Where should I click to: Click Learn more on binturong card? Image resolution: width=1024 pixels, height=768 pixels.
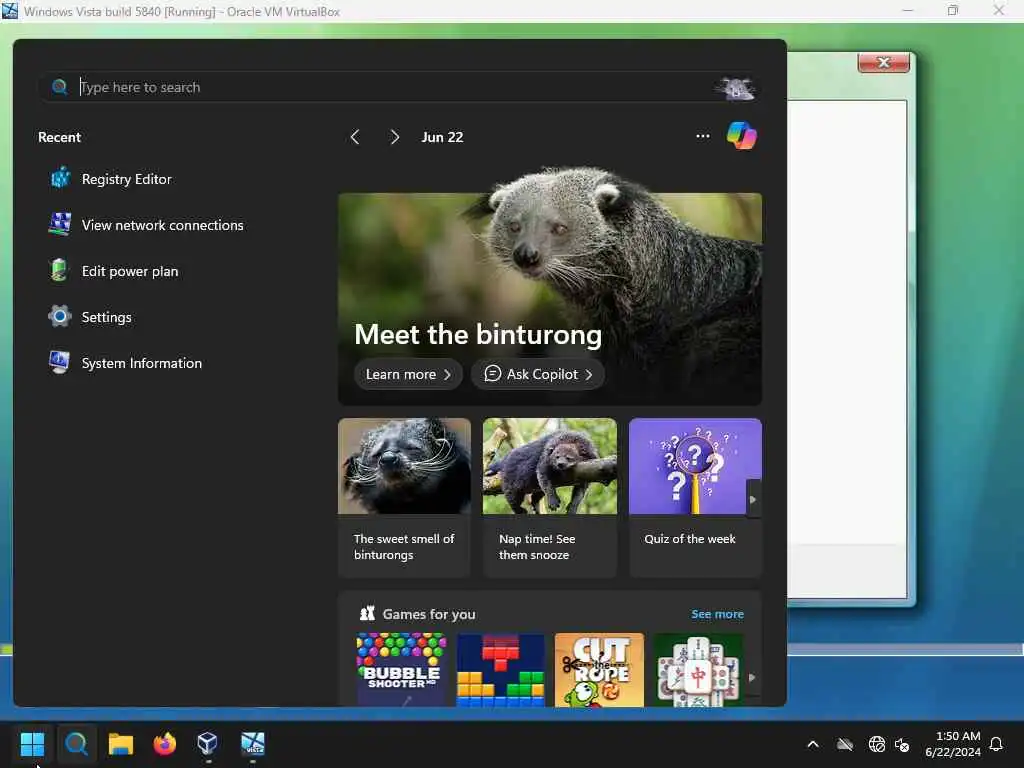click(x=408, y=374)
